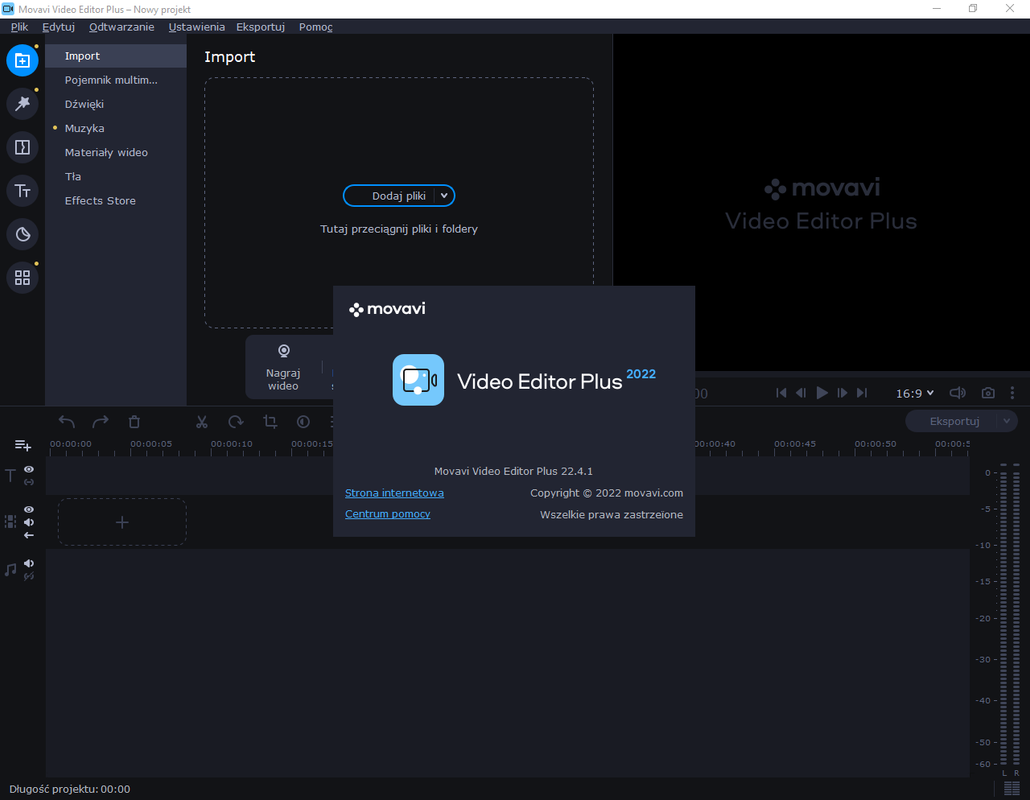Open the Titles text sidebar tab
The image size is (1030, 800).
(x=22, y=190)
